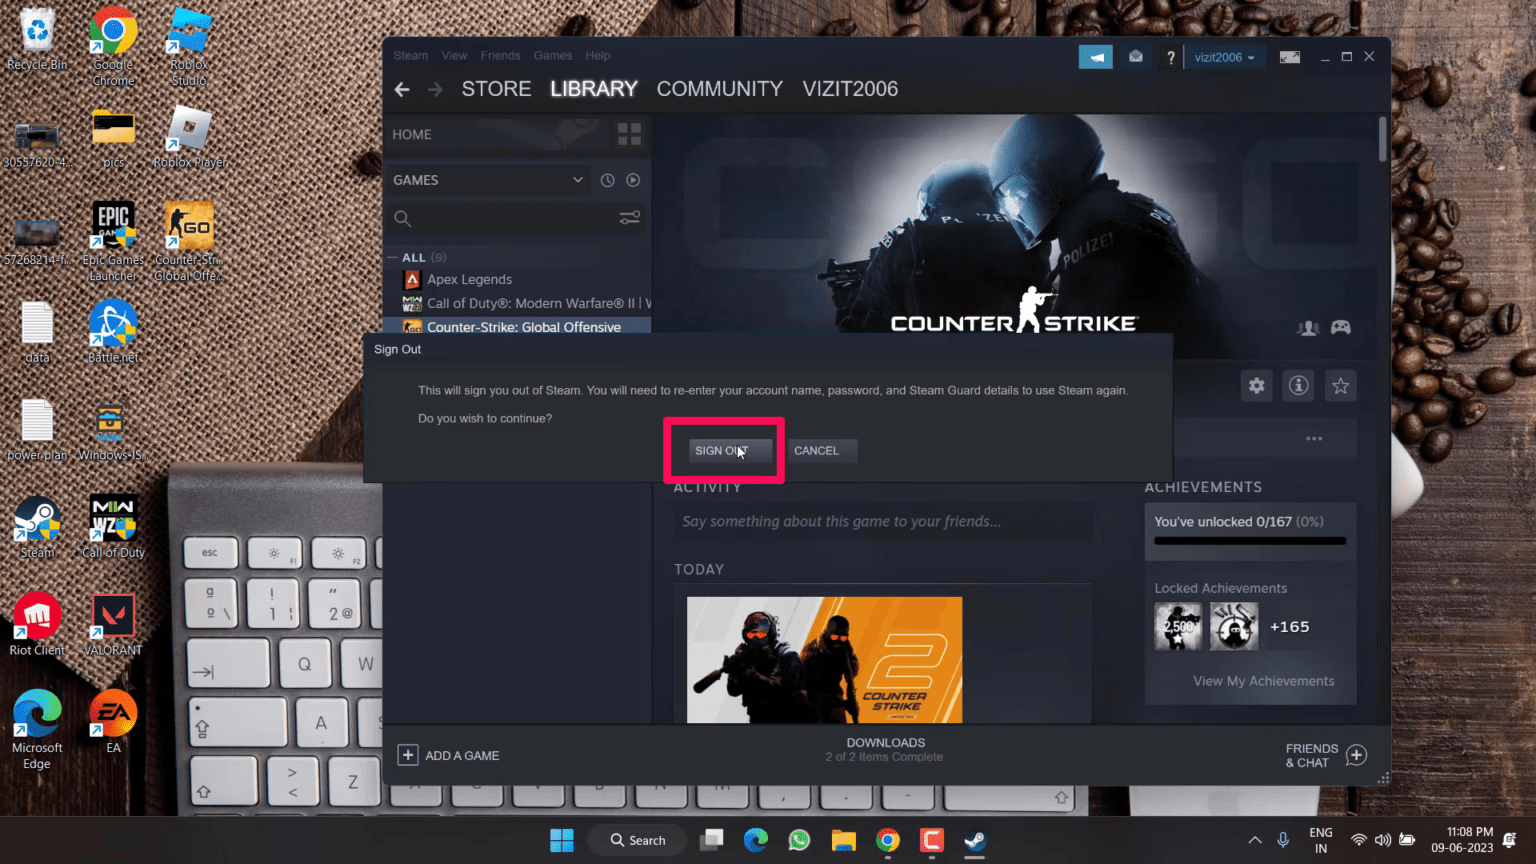Image resolution: width=1536 pixels, height=864 pixels.
Task: Show hidden system tray icons chevron
Action: pos(1254,840)
